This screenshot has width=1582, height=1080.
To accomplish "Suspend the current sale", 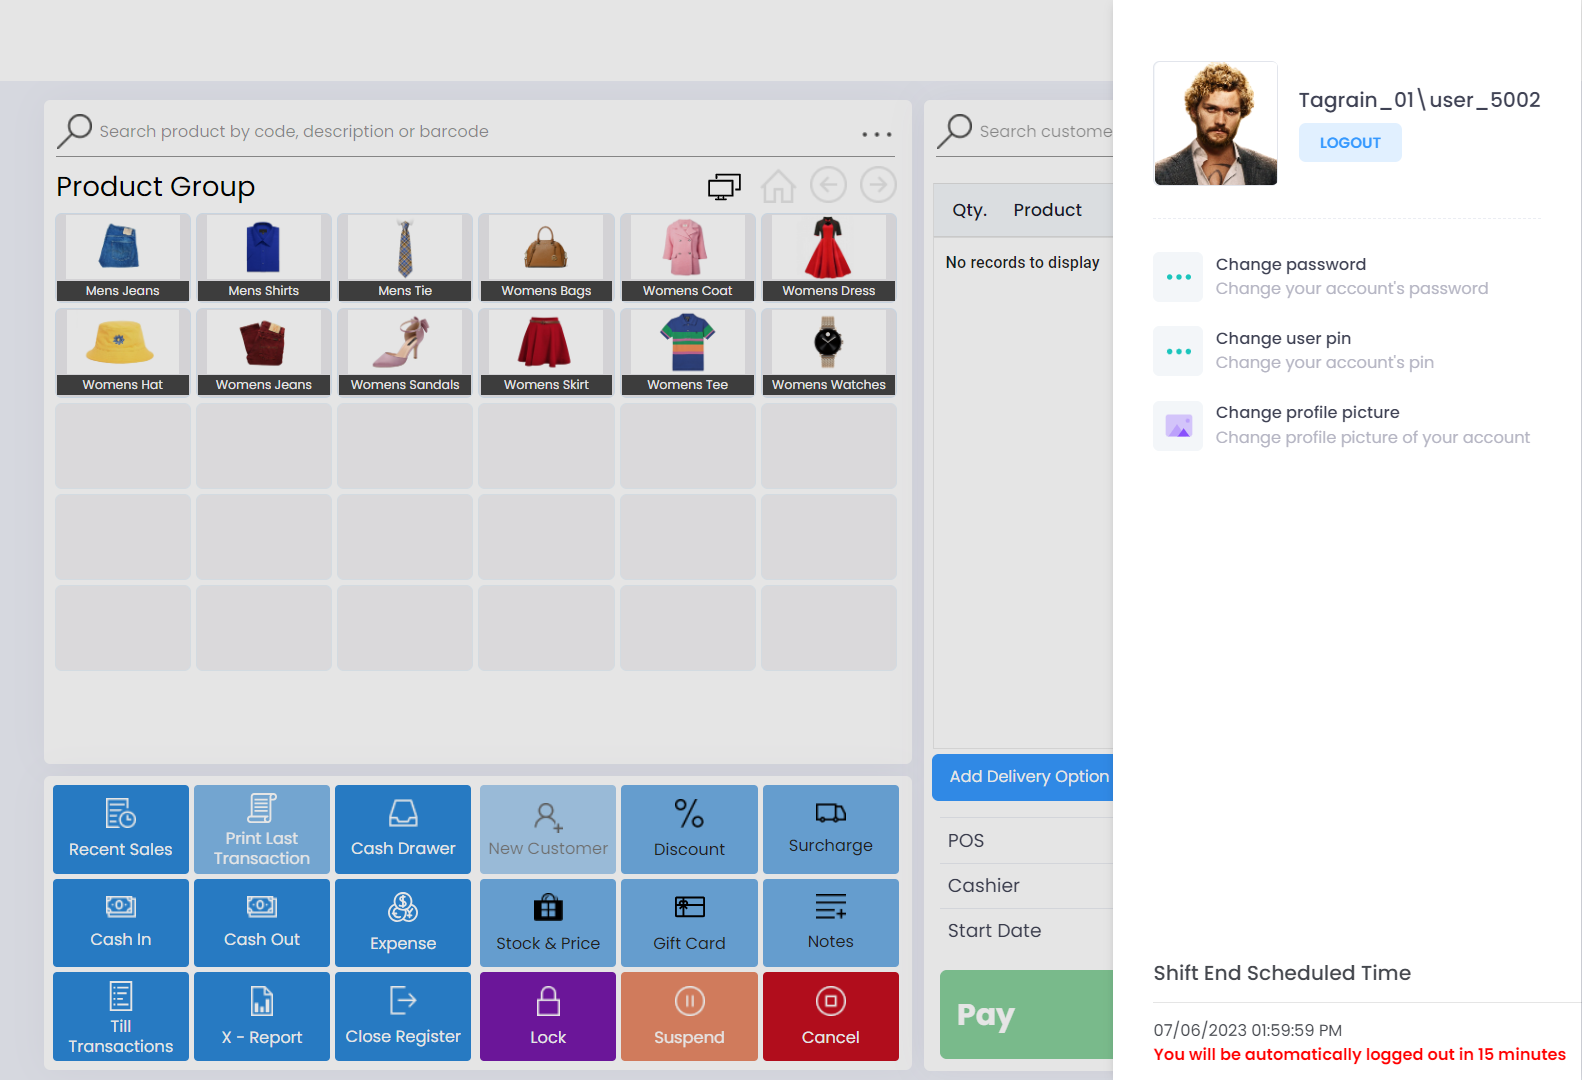I will (689, 1016).
